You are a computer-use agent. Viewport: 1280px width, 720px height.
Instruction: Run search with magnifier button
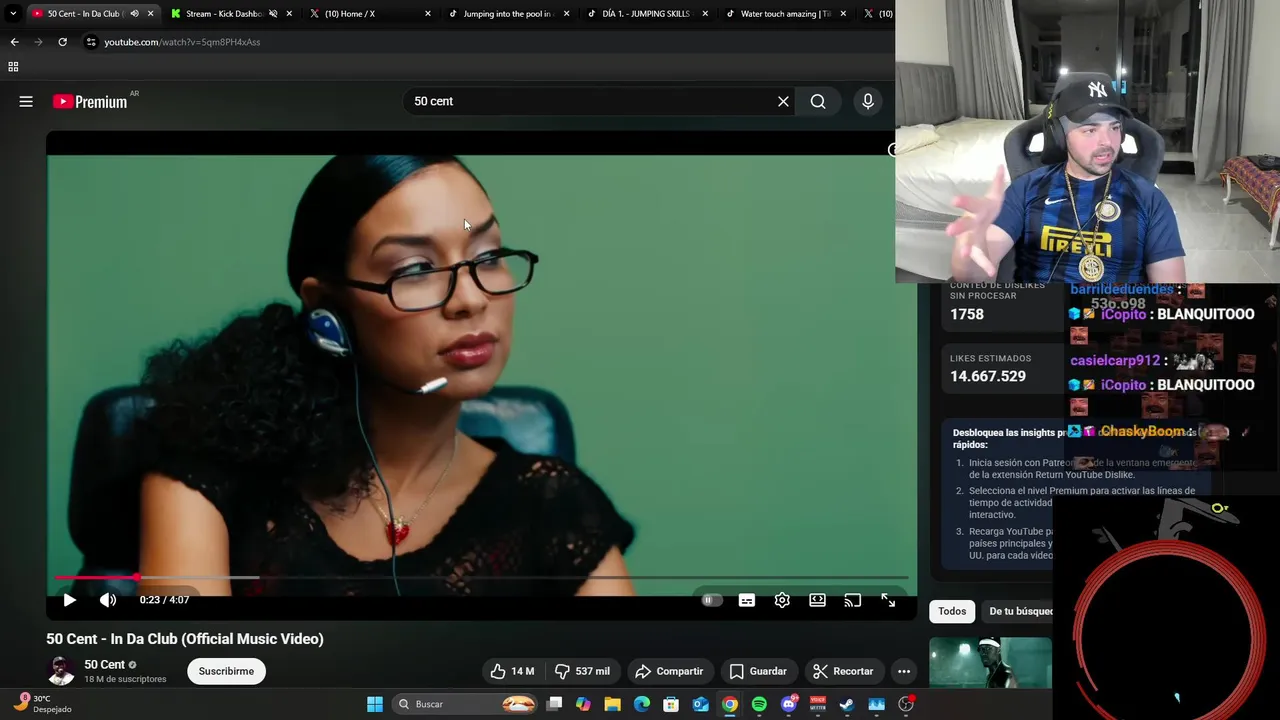tap(818, 101)
